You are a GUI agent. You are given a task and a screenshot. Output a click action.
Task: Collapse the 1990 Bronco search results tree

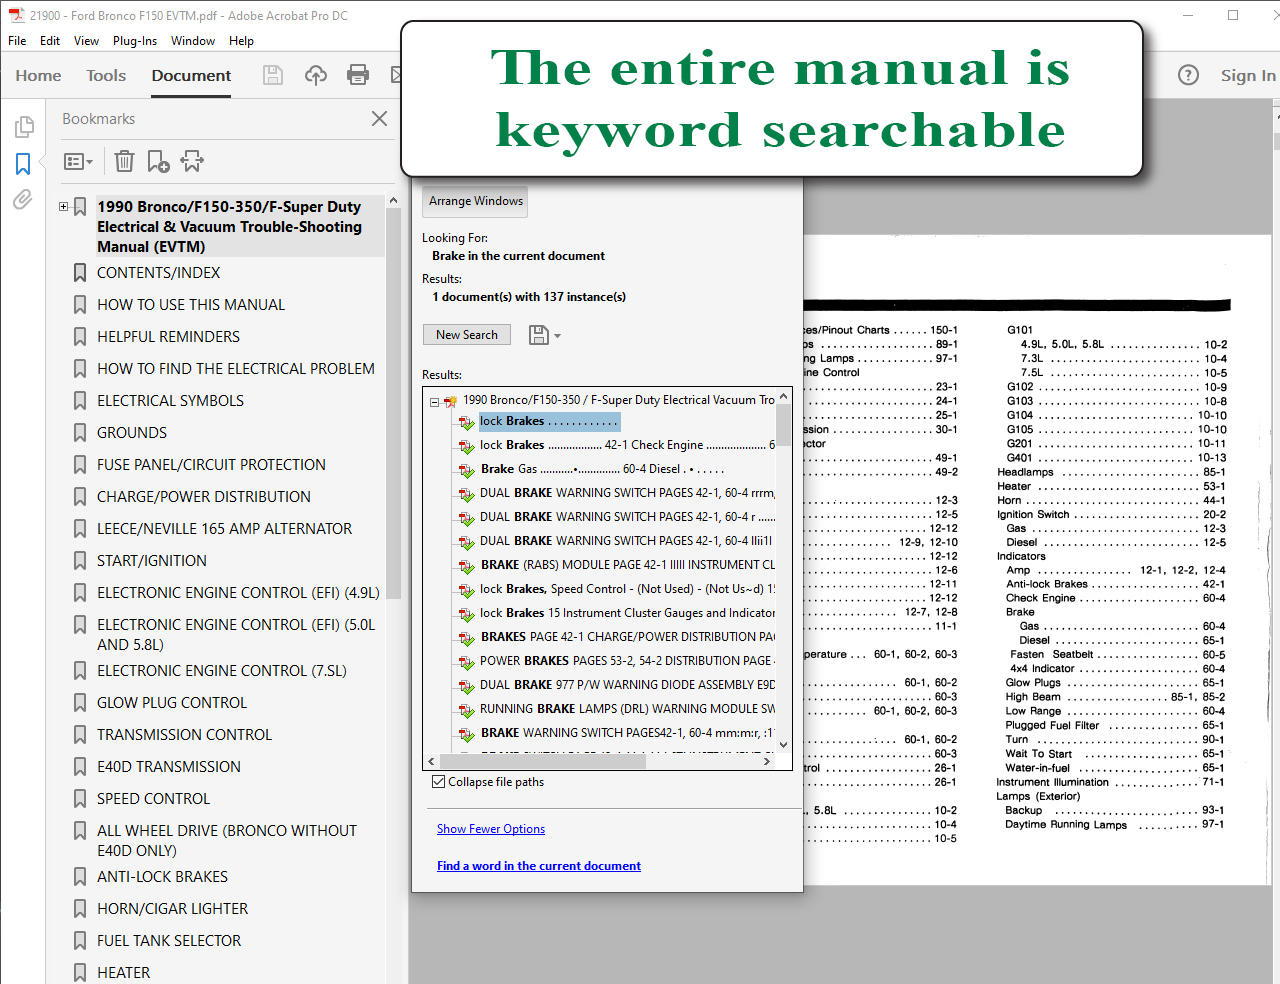tap(435, 402)
